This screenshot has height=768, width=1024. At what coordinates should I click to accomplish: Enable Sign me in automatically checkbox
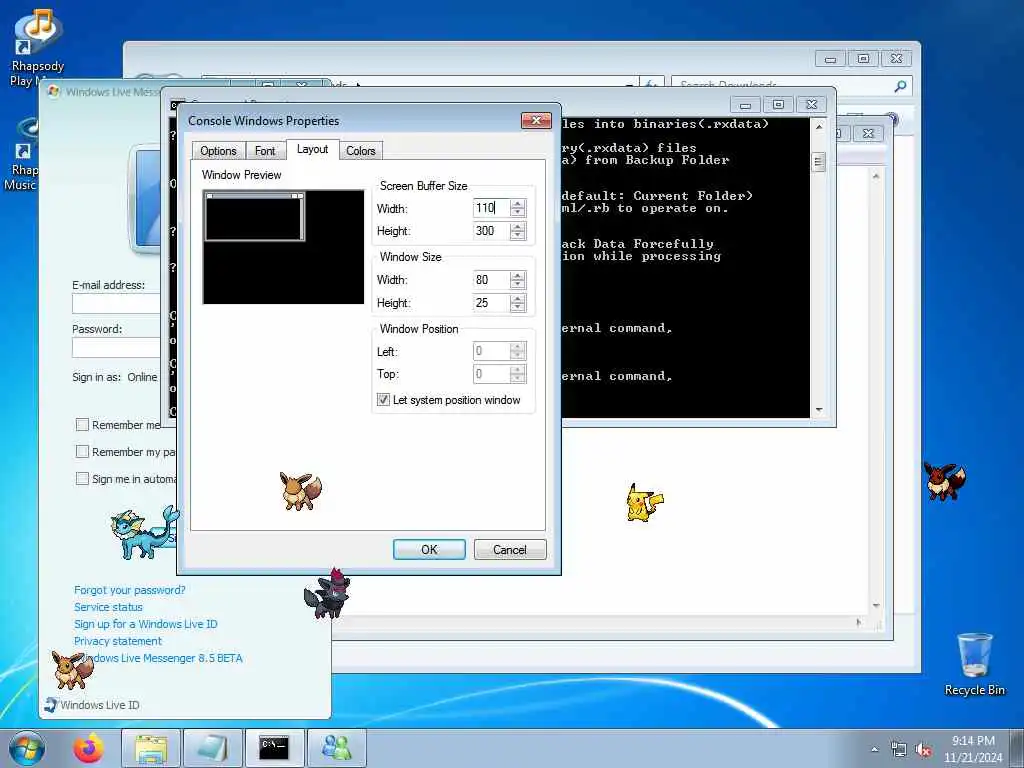tap(82, 478)
